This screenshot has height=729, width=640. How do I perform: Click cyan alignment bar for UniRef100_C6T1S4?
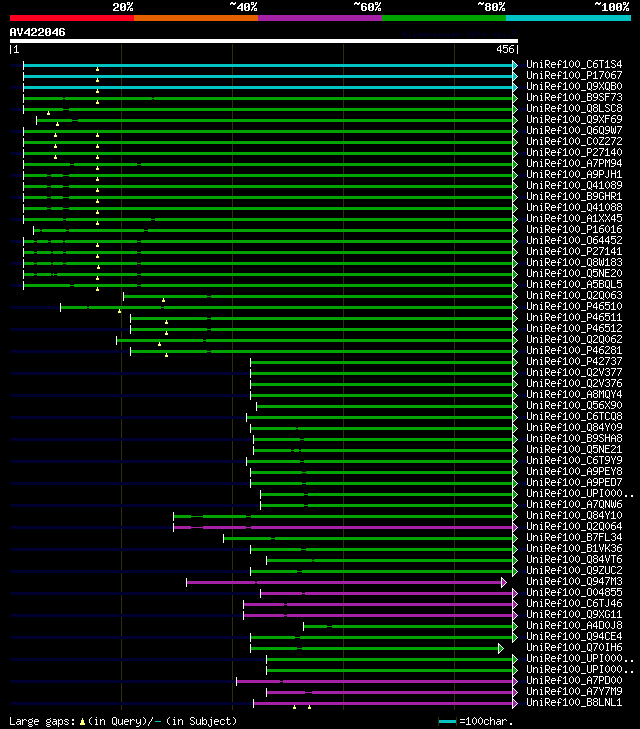coord(268,66)
